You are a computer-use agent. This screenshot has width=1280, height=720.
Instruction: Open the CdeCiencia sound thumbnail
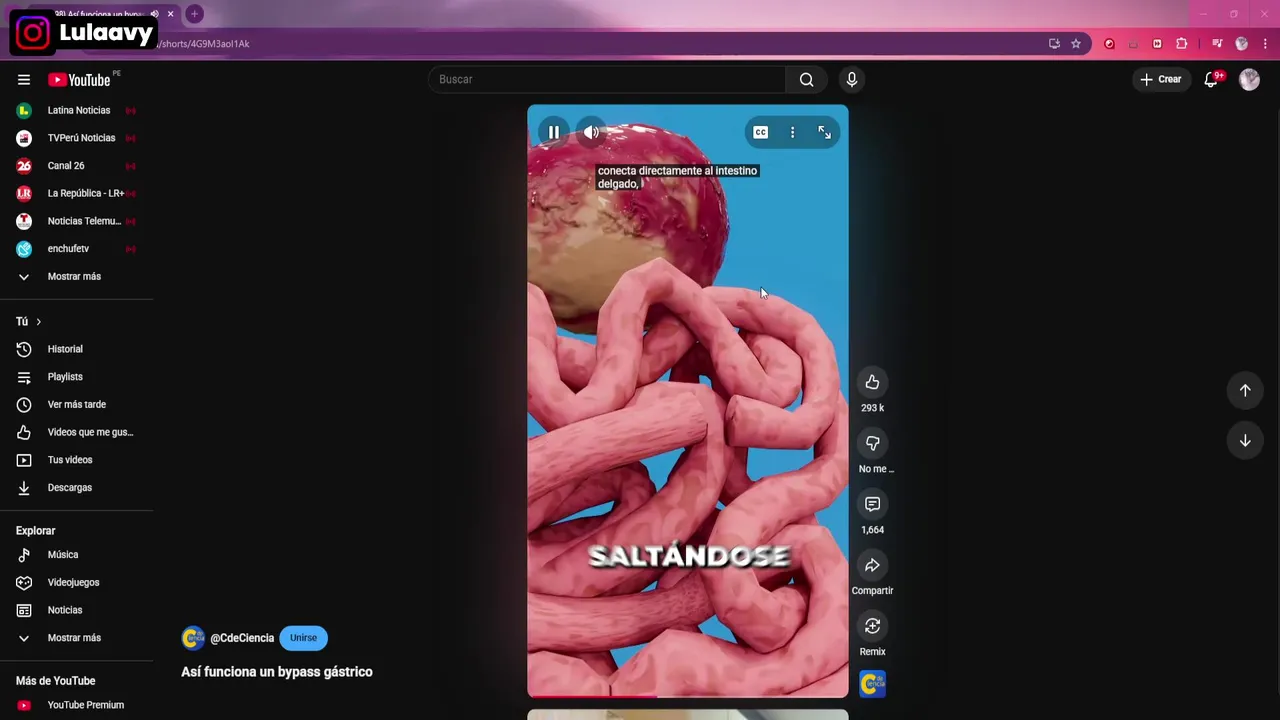tap(872, 684)
